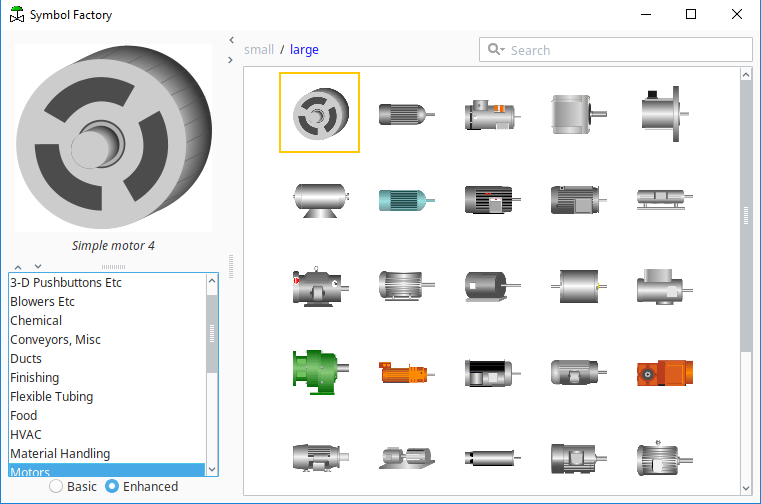Click the symbol grid scroll-up arrow
Screen dimensions: 761x504
point(746,74)
